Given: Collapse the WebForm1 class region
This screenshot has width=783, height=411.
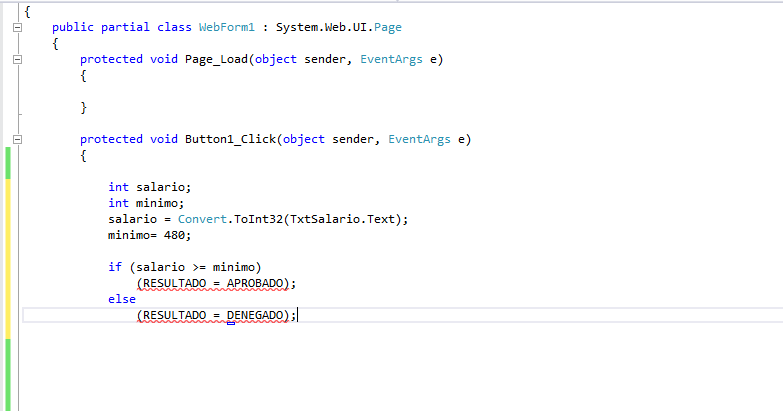Looking at the screenshot, I should pos(17,27).
